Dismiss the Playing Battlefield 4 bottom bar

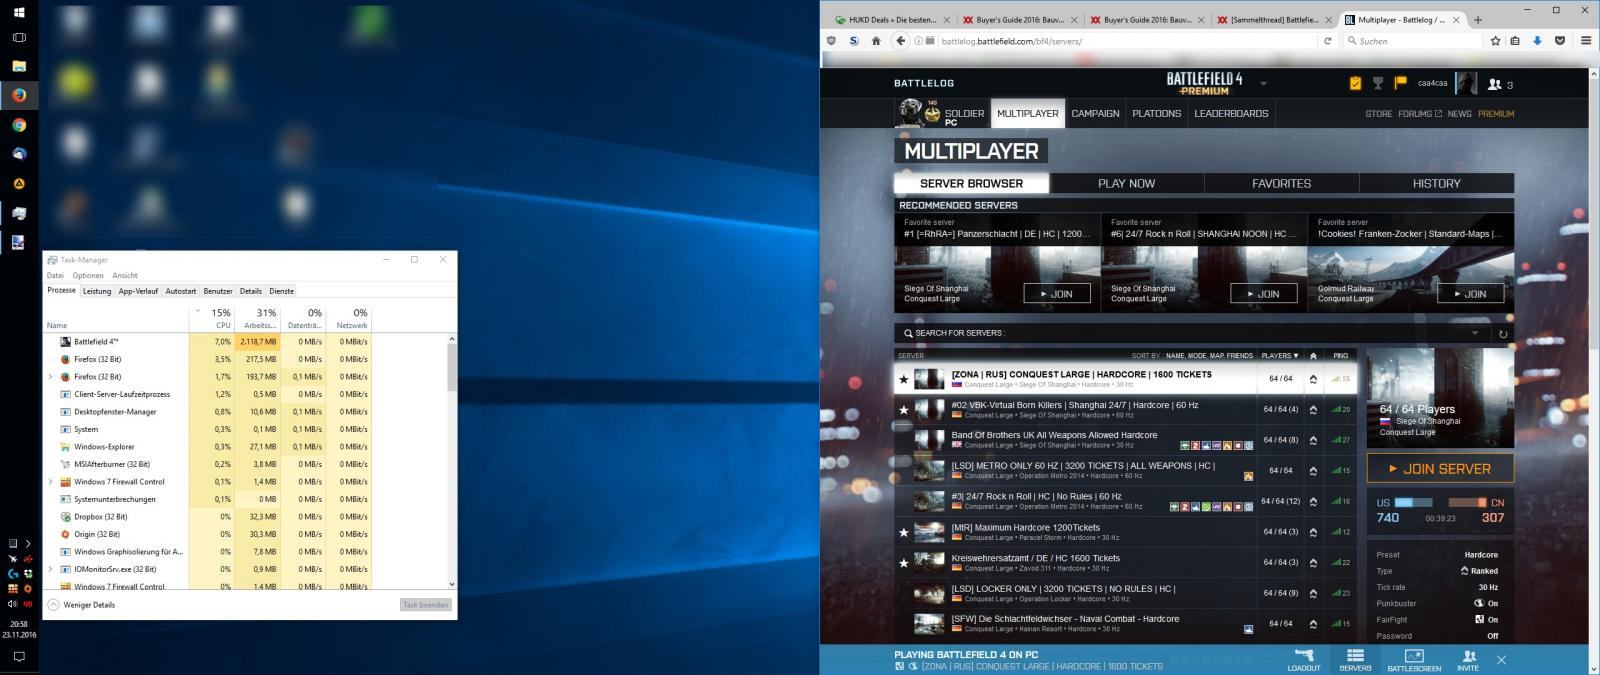click(1501, 660)
